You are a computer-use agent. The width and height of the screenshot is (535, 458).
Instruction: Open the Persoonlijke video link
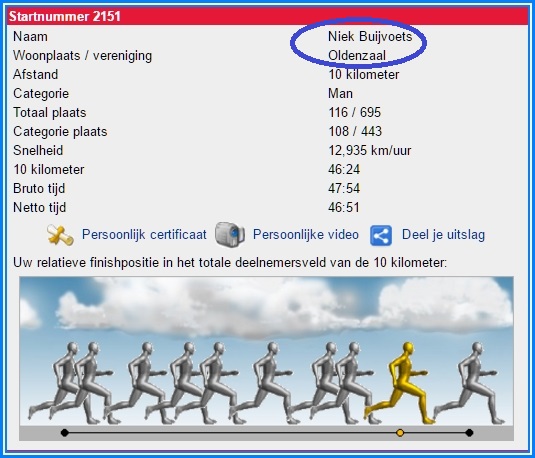(306, 234)
